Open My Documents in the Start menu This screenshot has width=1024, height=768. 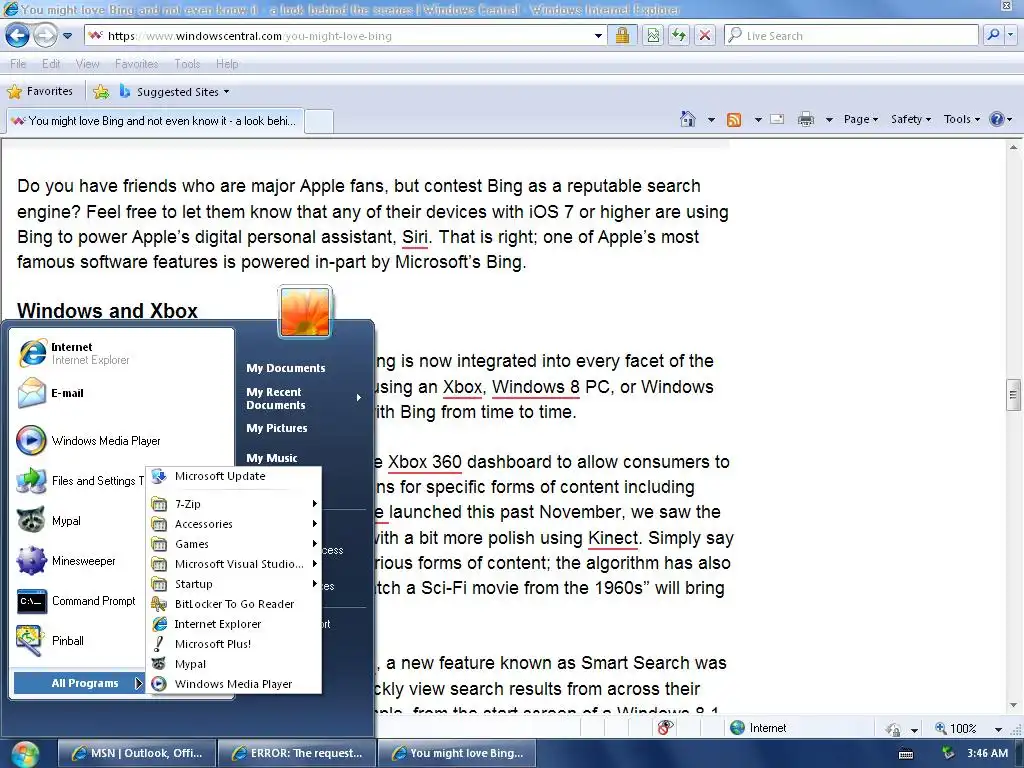tap(285, 368)
